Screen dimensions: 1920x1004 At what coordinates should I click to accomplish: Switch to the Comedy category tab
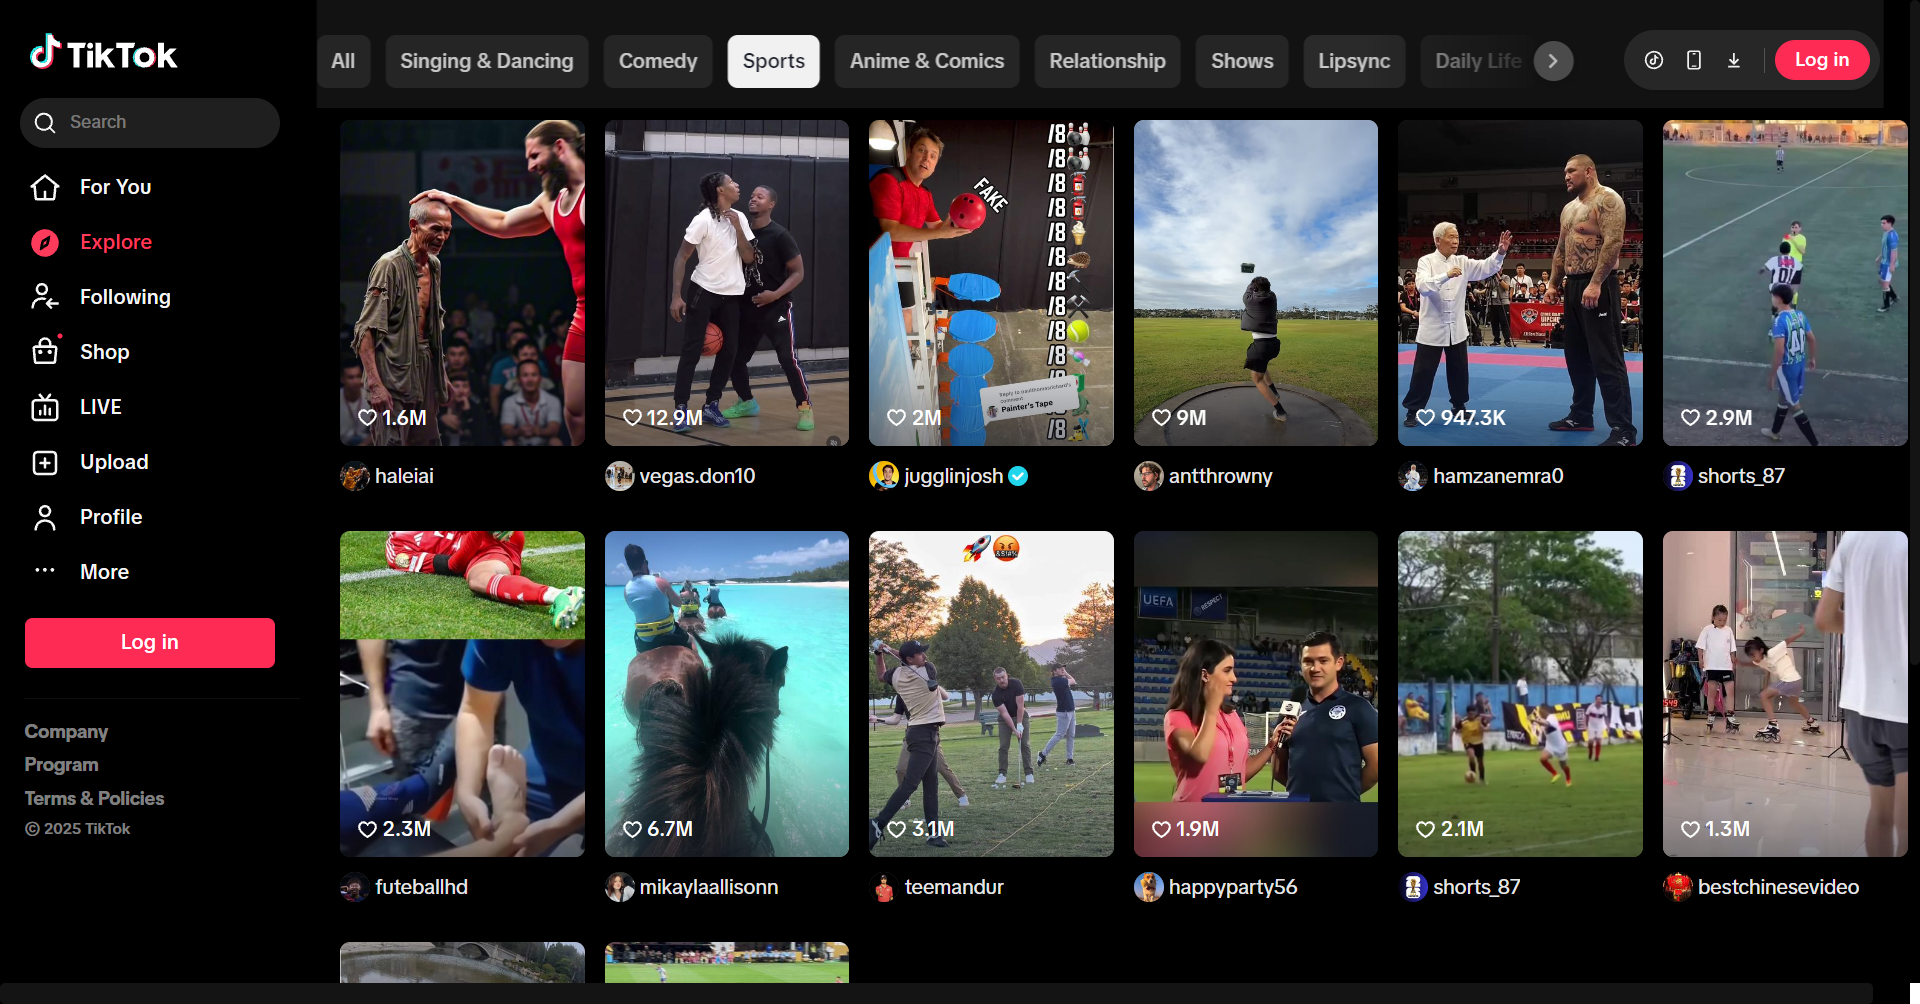coord(657,61)
